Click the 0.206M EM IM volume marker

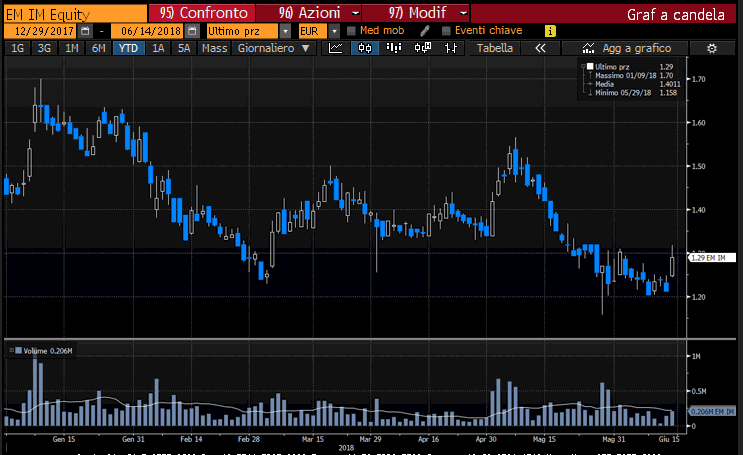coord(711,411)
